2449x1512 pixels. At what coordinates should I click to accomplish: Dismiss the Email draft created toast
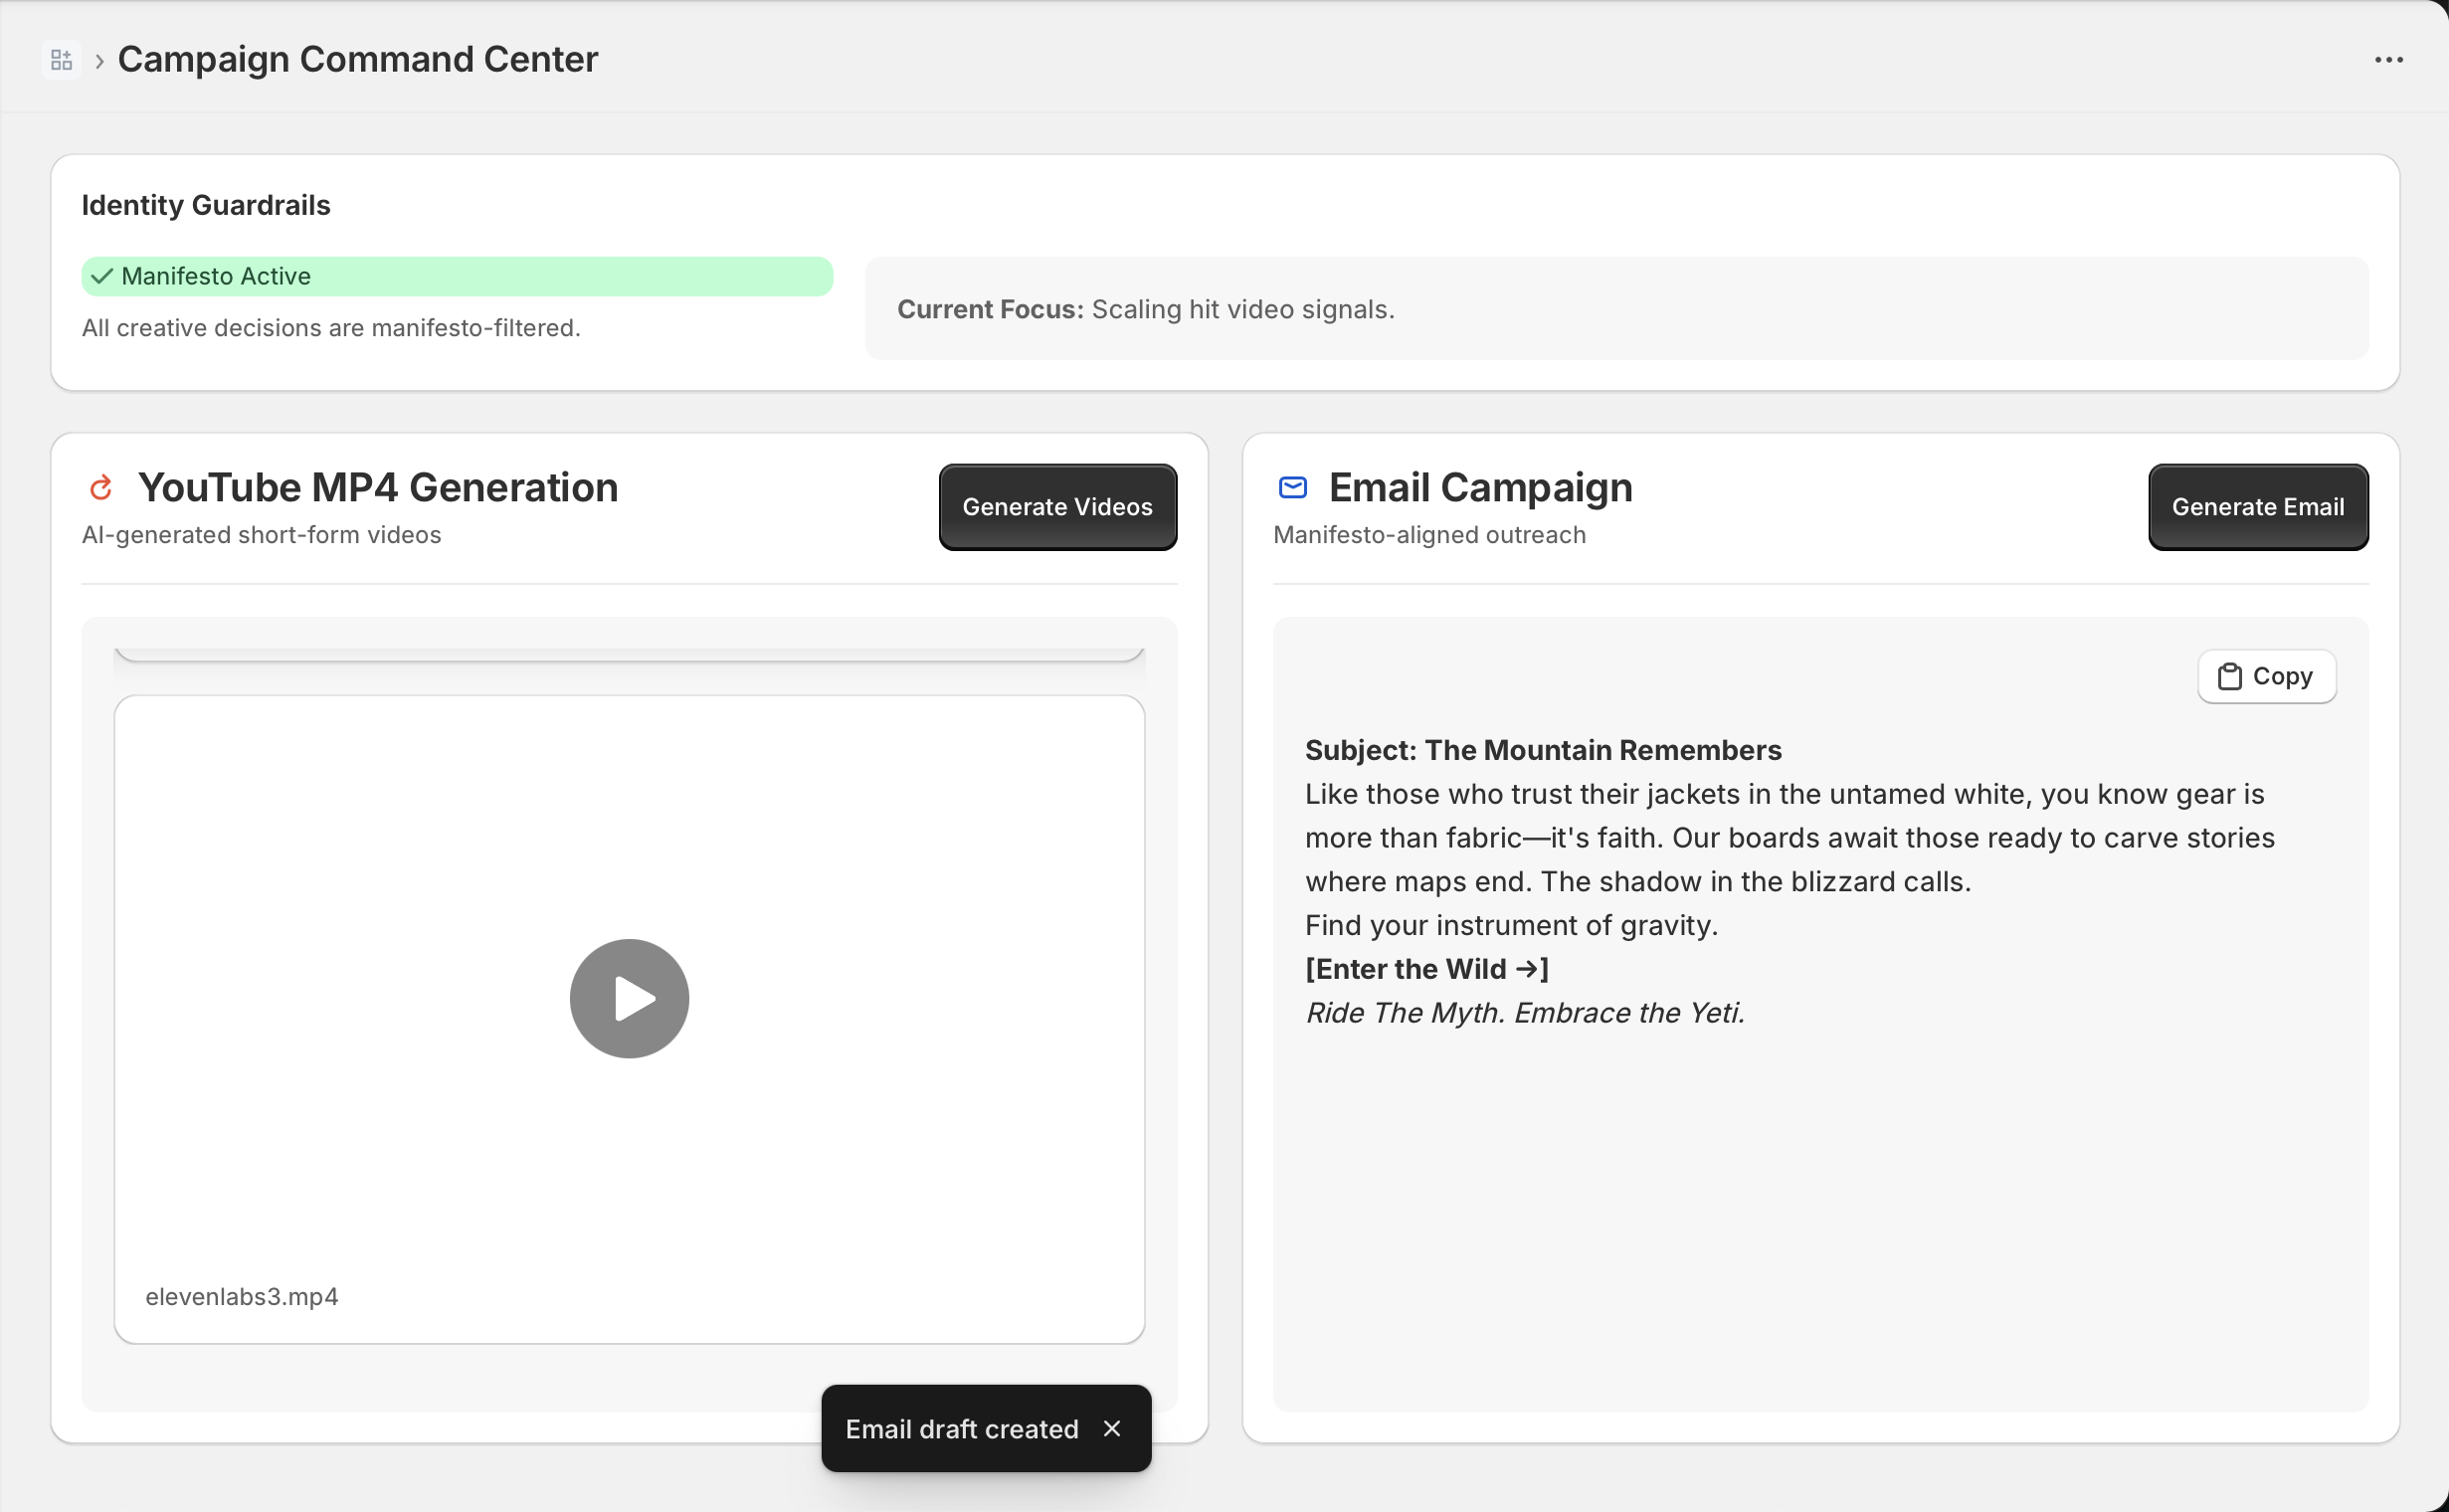point(1112,1429)
